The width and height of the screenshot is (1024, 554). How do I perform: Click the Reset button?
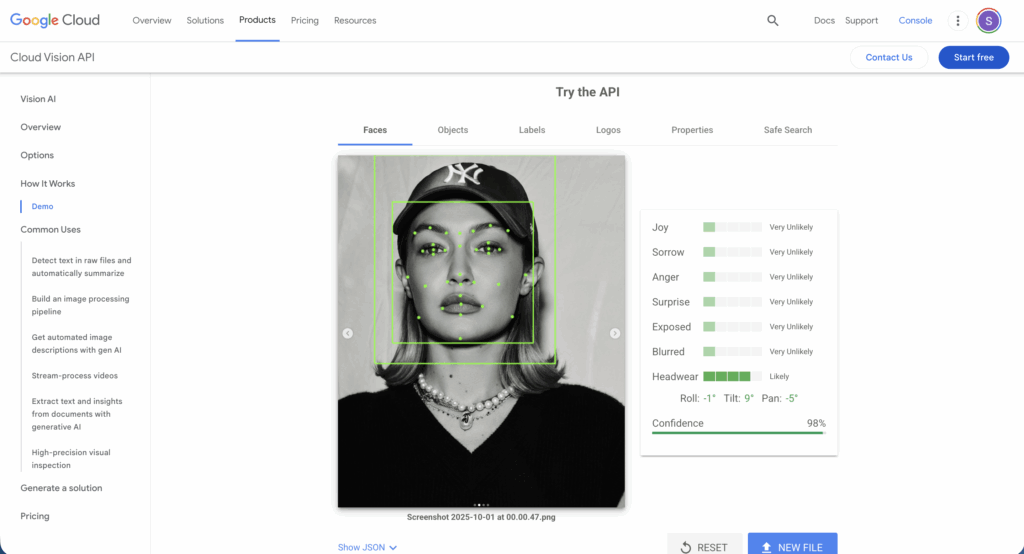[704, 547]
